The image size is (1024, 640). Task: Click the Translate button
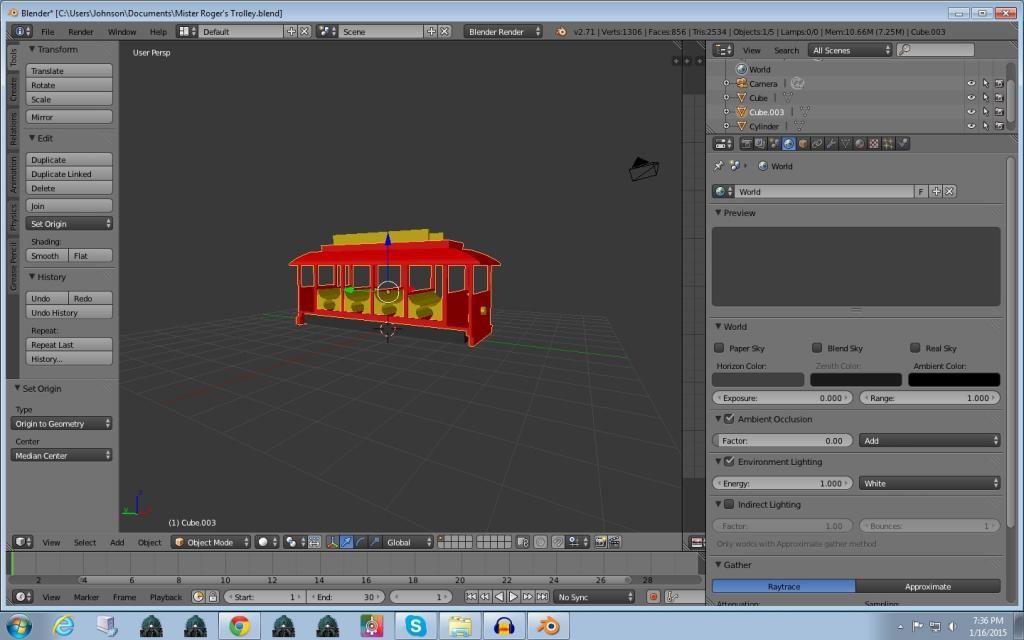[x=69, y=71]
